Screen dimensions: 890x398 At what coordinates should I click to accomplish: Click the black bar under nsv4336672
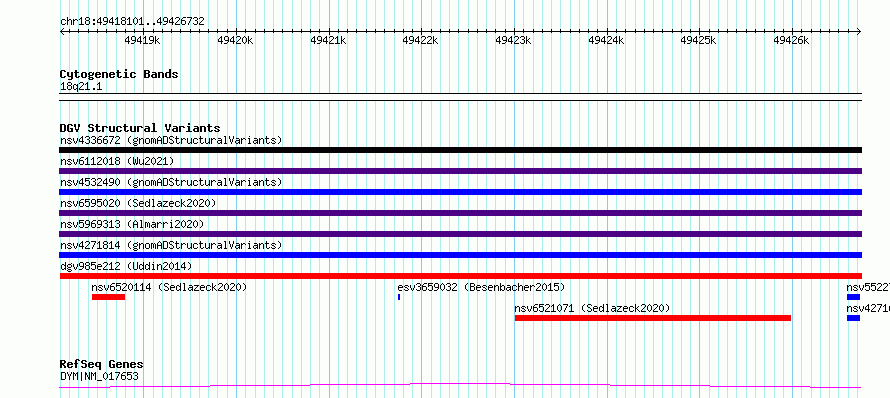click(x=460, y=150)
